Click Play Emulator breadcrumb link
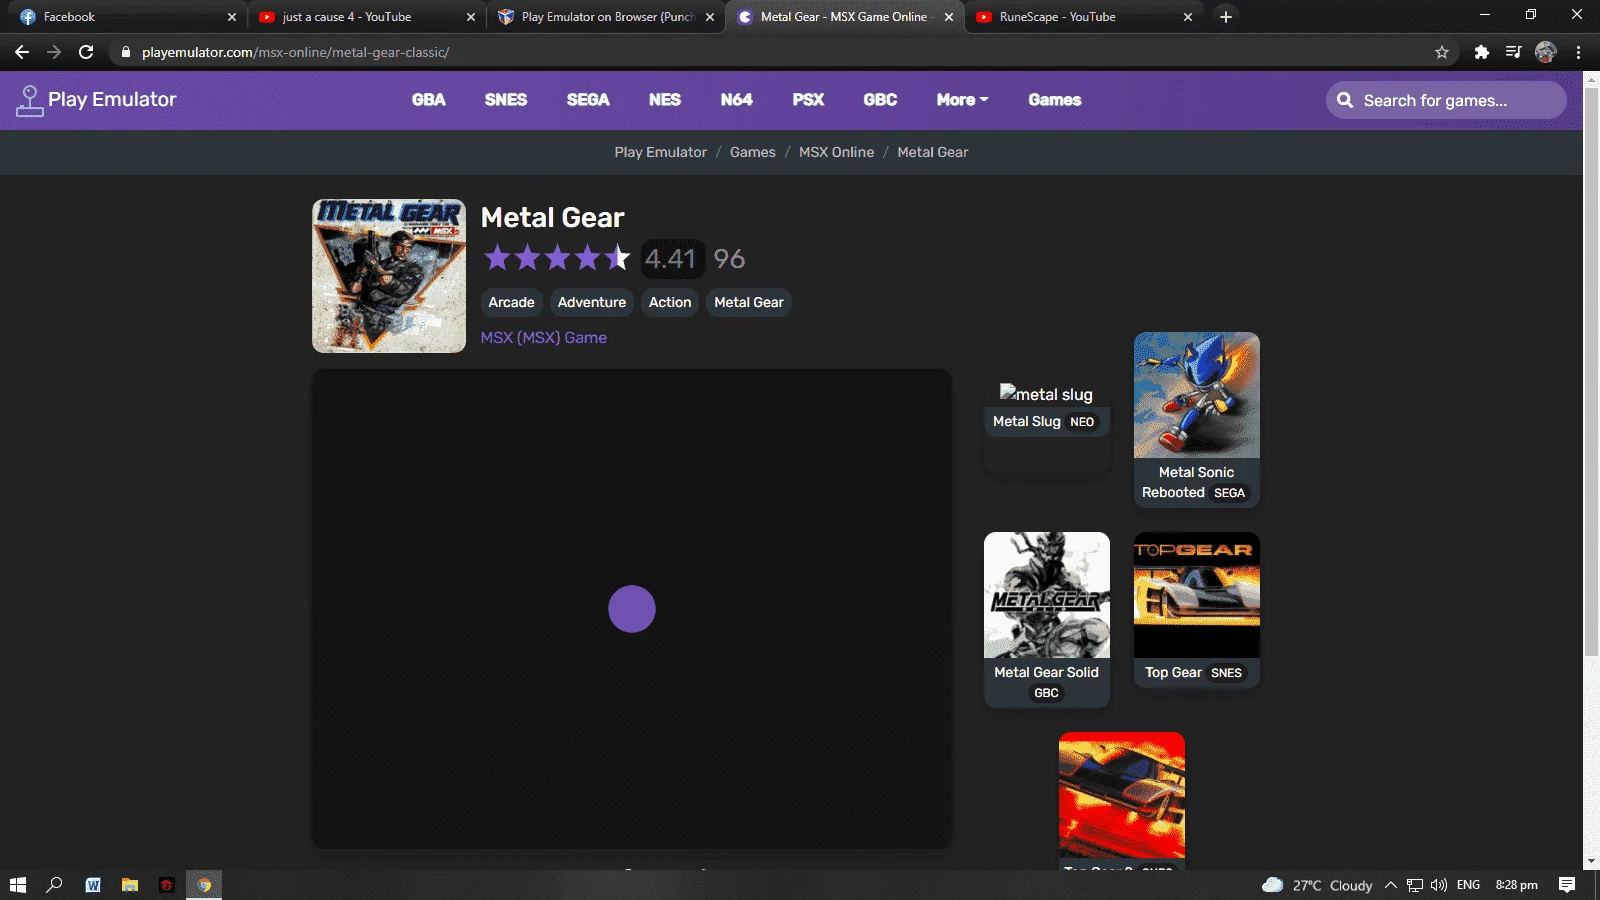 tap(660, 152)
